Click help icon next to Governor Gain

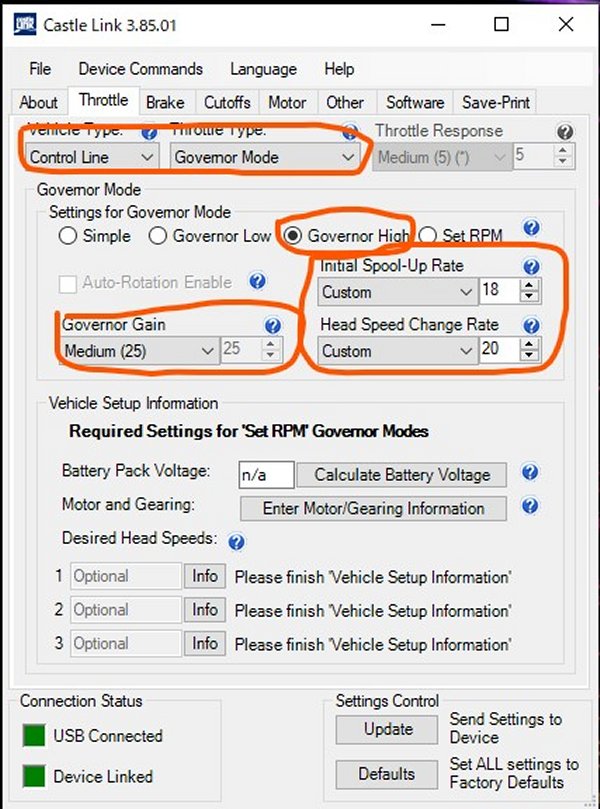click(x=272, y=326)
